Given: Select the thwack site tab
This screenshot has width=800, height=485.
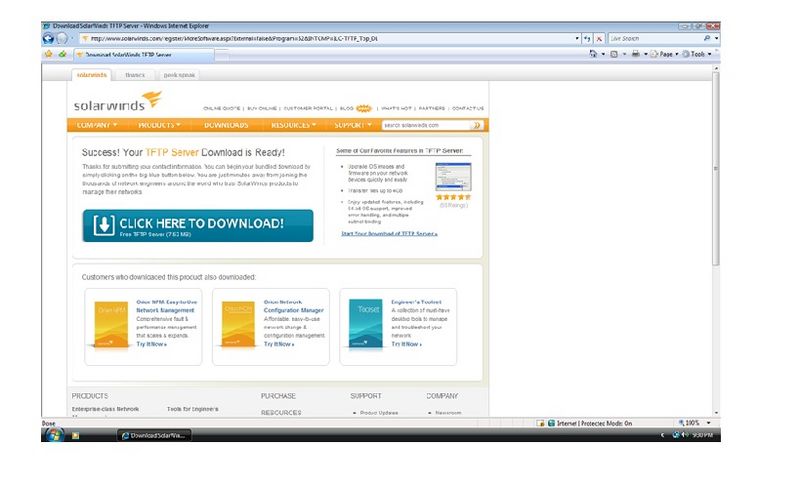Looking at the screenshot, I should tap(135, 75).
